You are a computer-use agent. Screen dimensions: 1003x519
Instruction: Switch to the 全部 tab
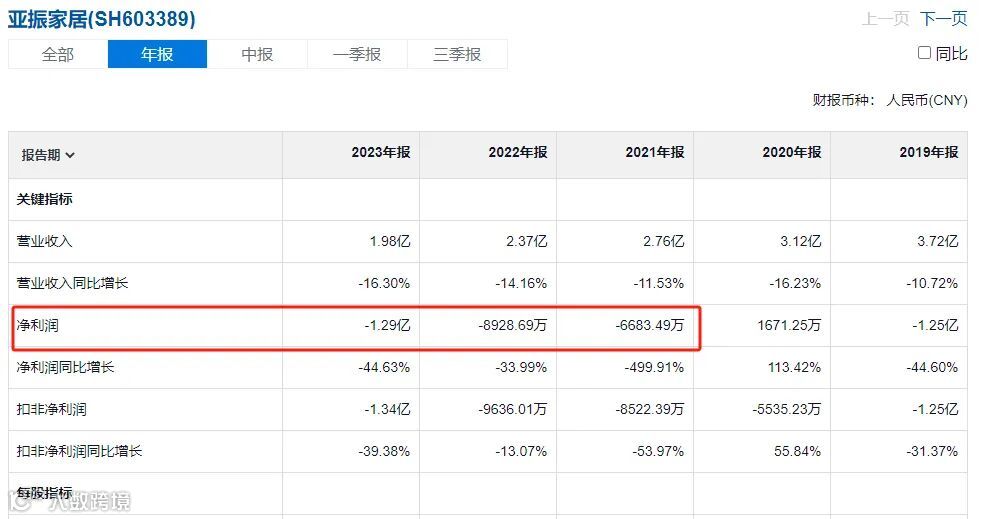click(x=58, y=54)
